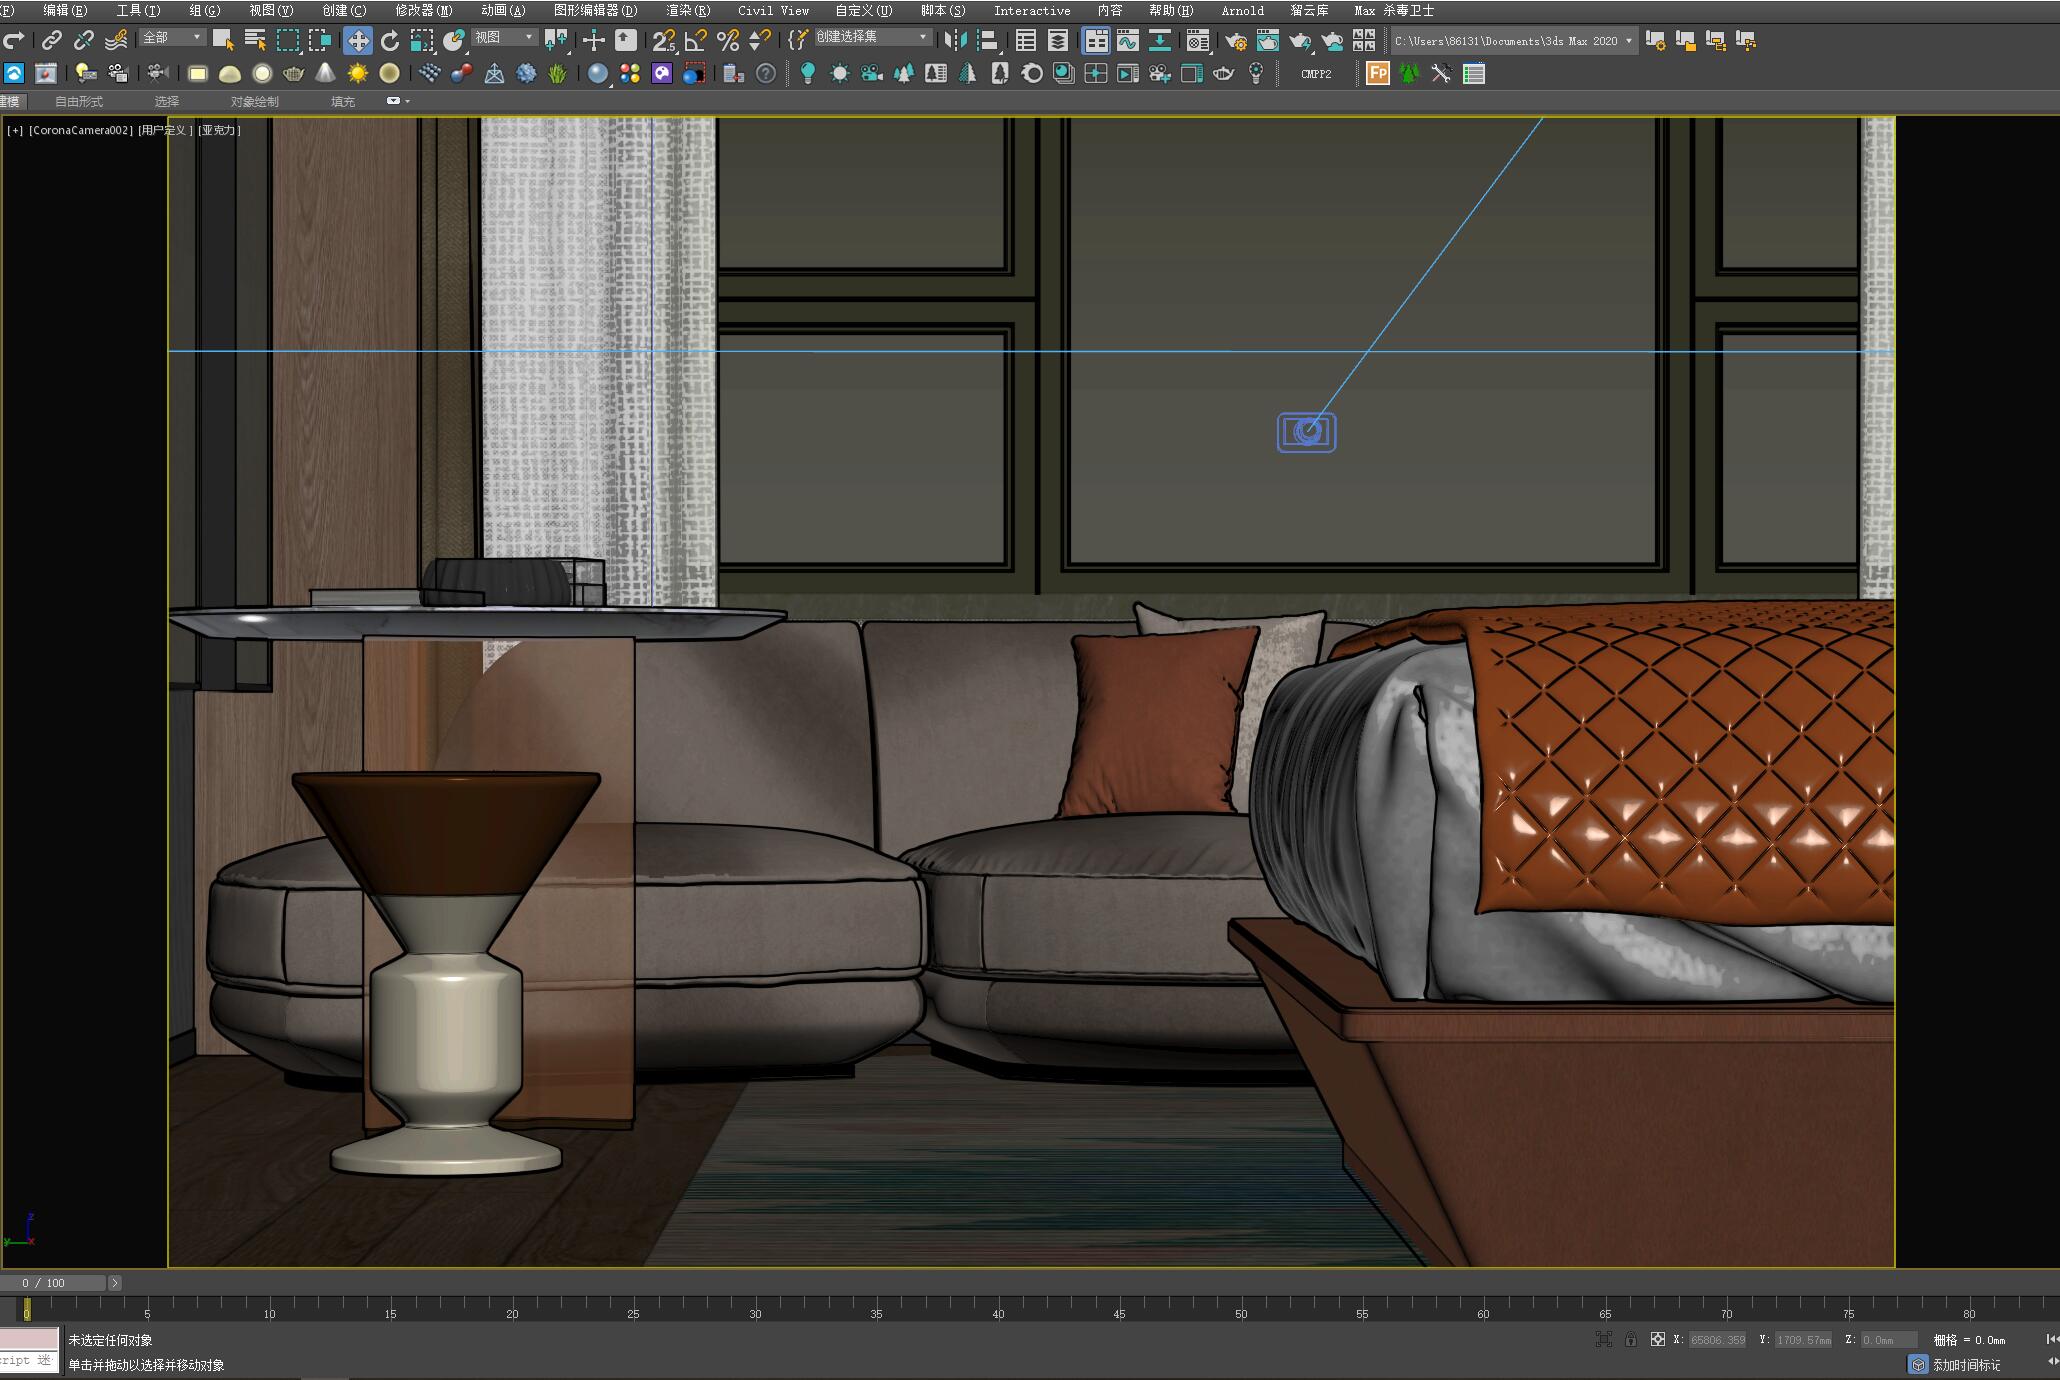The width and height of the screenshot is (2060, 1380).
Task: Open the Forest Pack FP icon
Action: tap(1377, 73)
